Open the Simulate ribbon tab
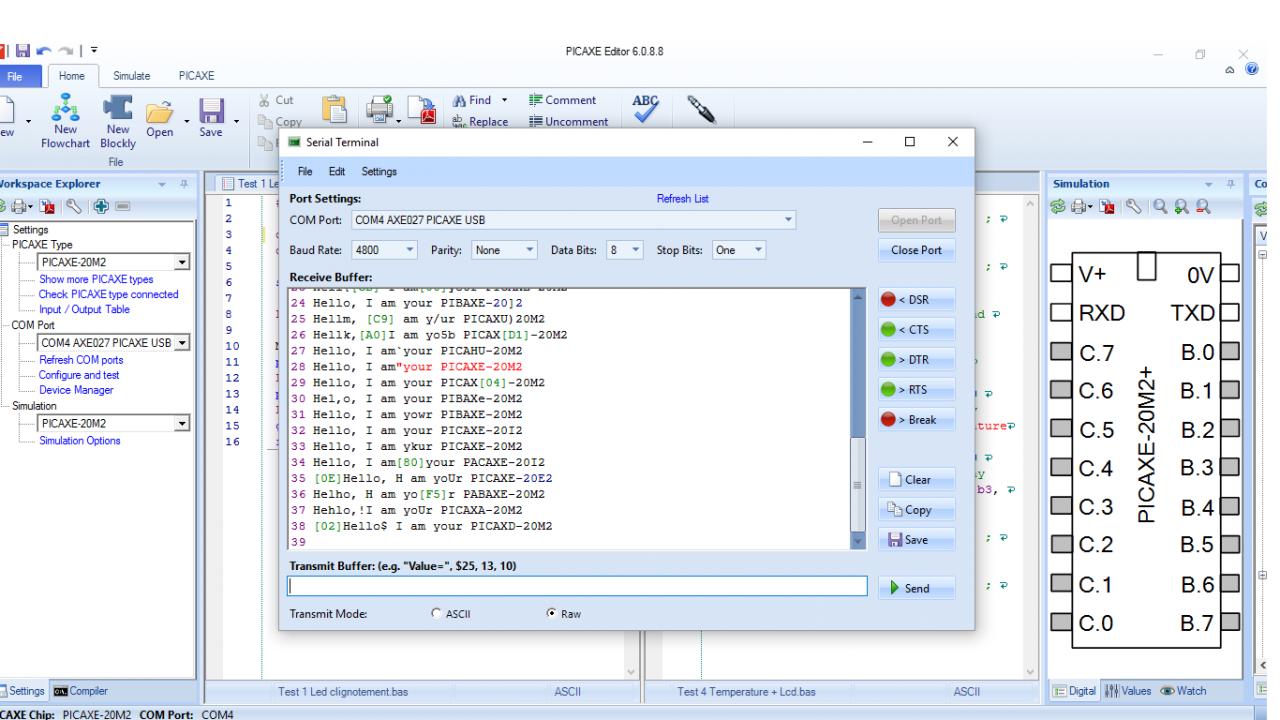 pos(130,75)
